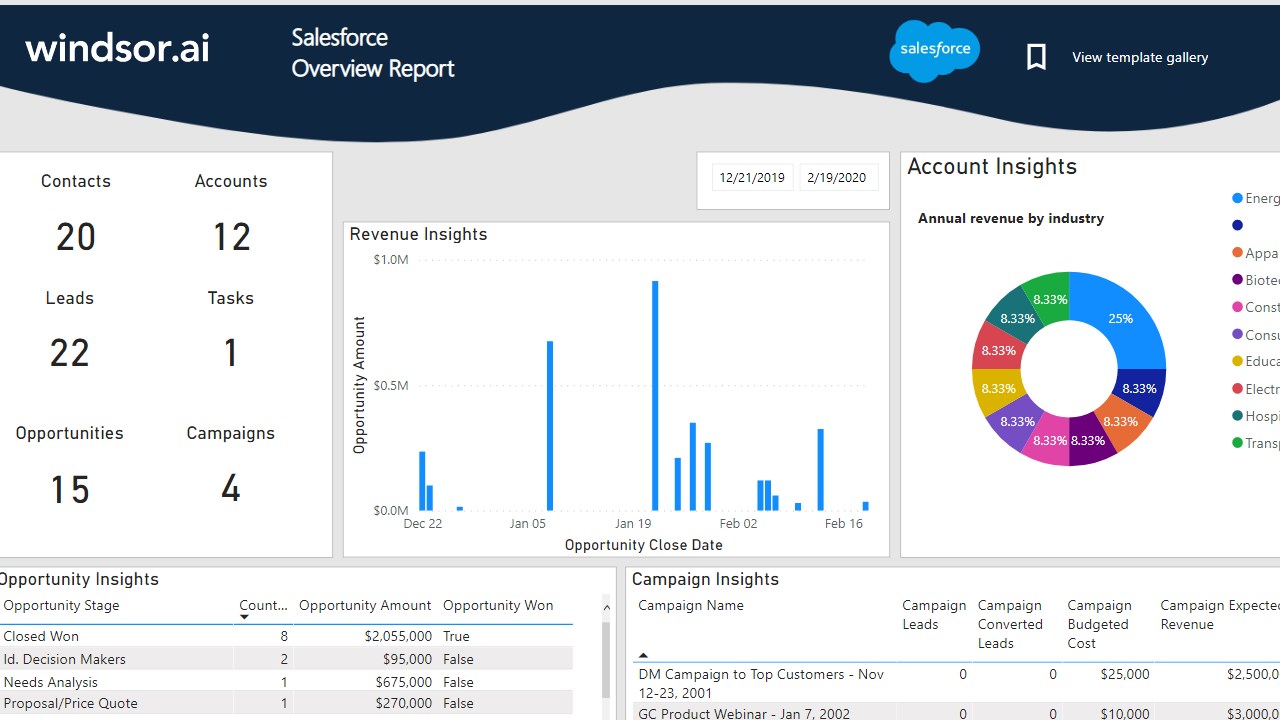The height and width of the screenshot is (720, 1280).
Task: Click the Opportunity Stage column header
Action: 62,605
